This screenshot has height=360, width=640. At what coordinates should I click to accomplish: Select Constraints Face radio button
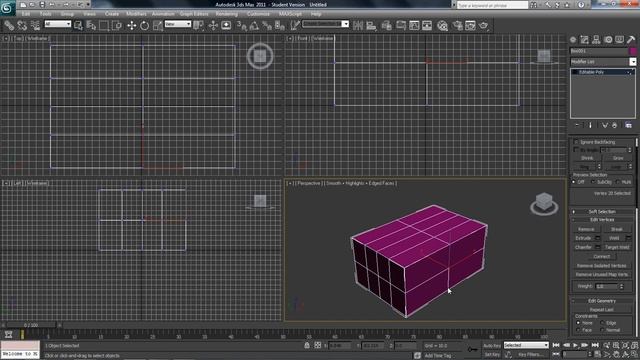tap(578, 330)
